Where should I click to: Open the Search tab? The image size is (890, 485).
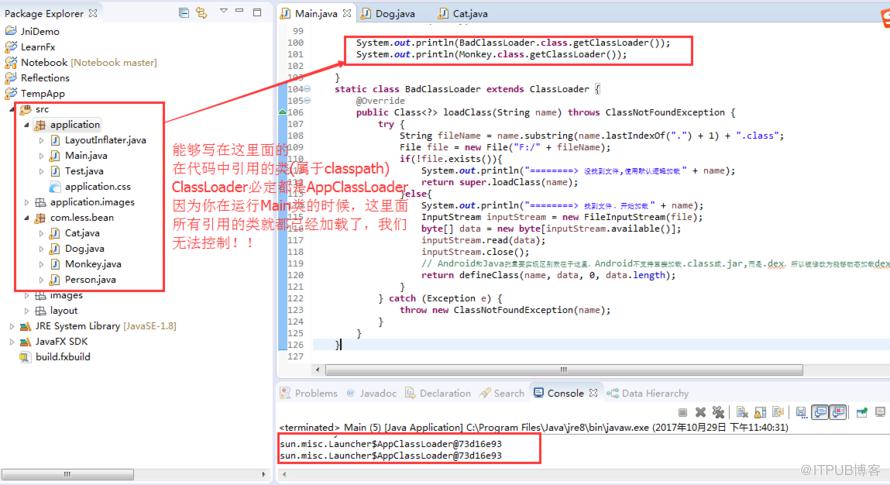[502, 393]
